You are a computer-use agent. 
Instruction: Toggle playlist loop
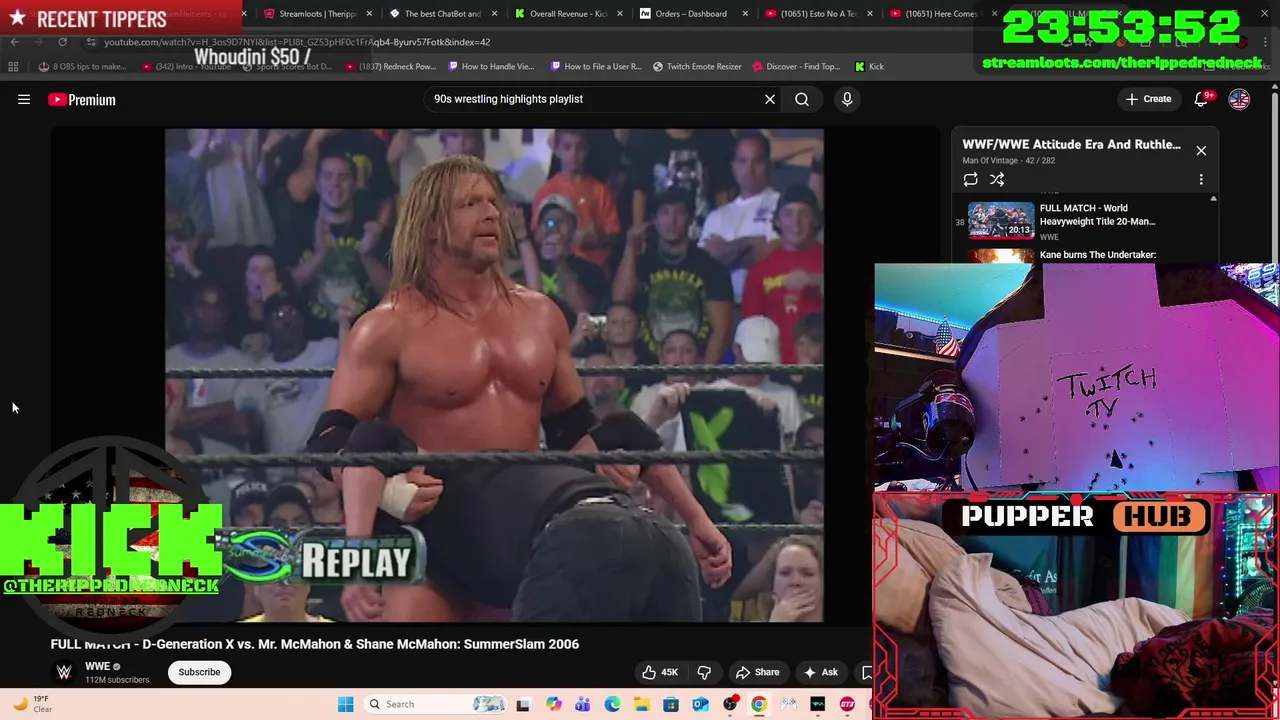[x=970, y=179]
